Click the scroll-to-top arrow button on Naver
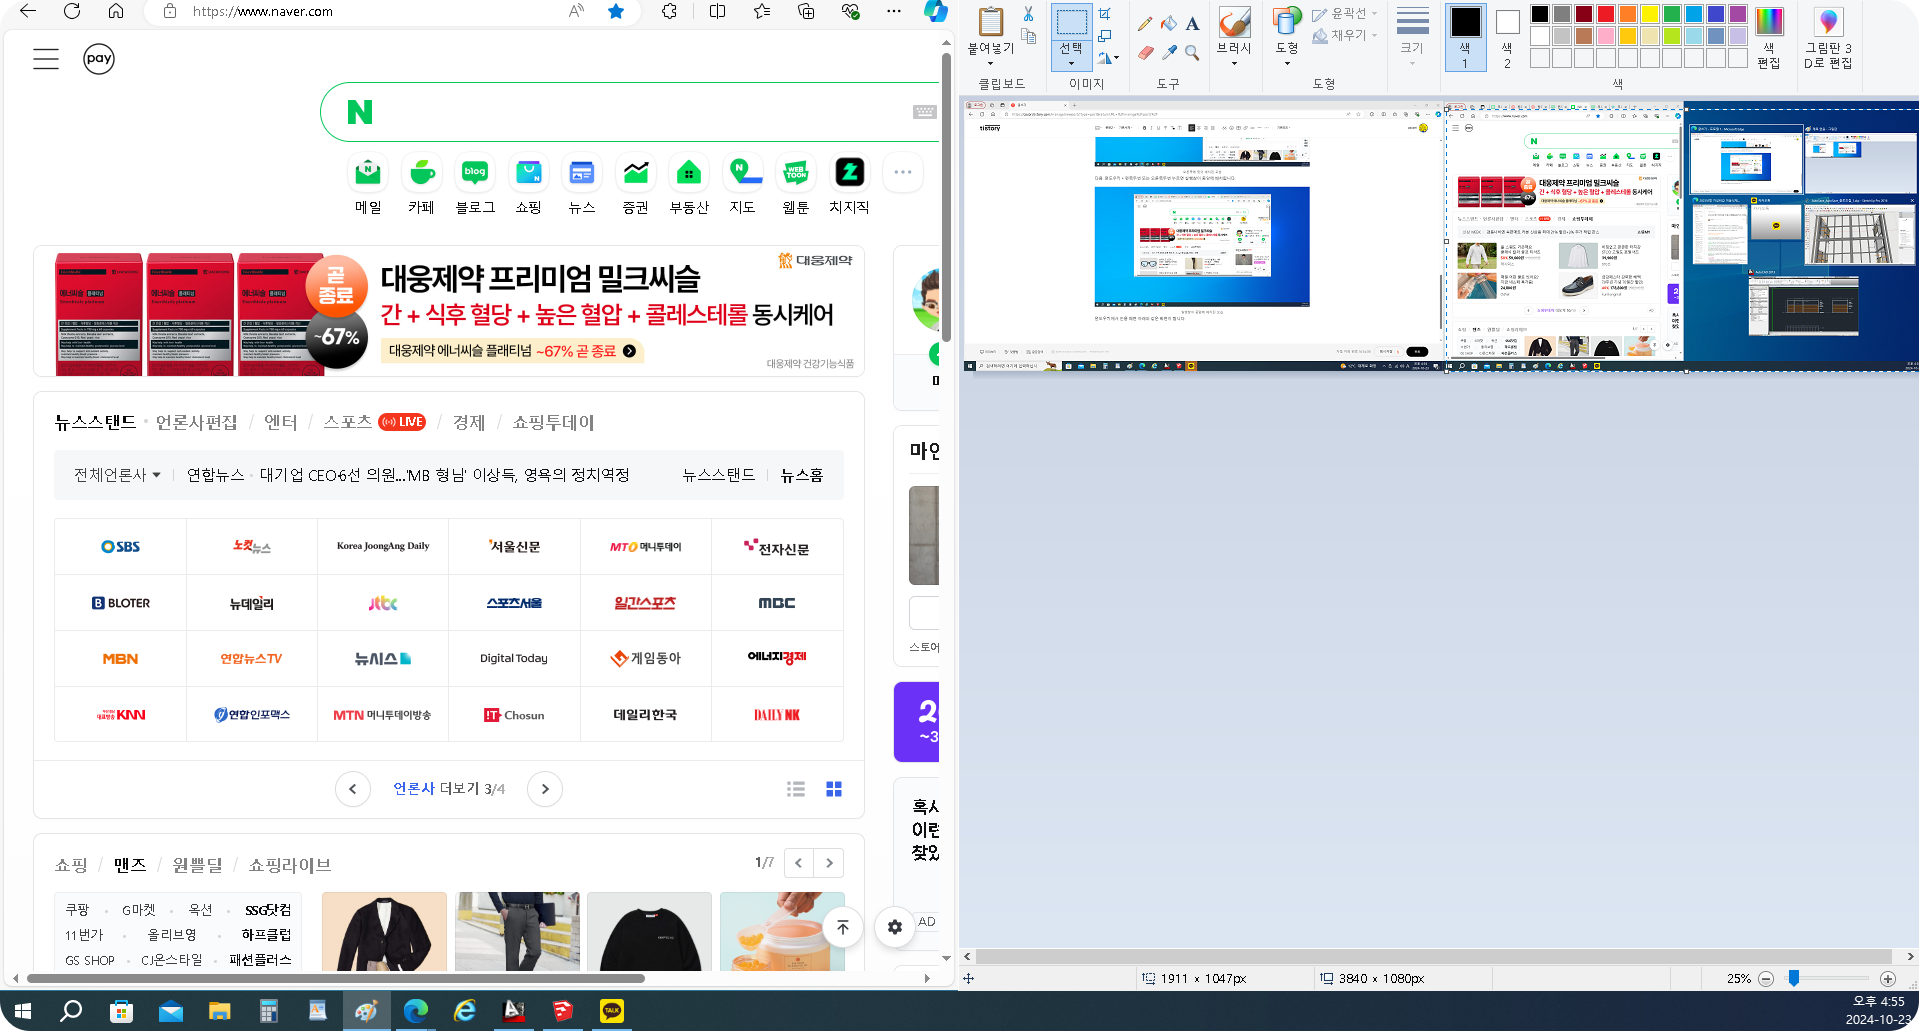 [843, 927]
